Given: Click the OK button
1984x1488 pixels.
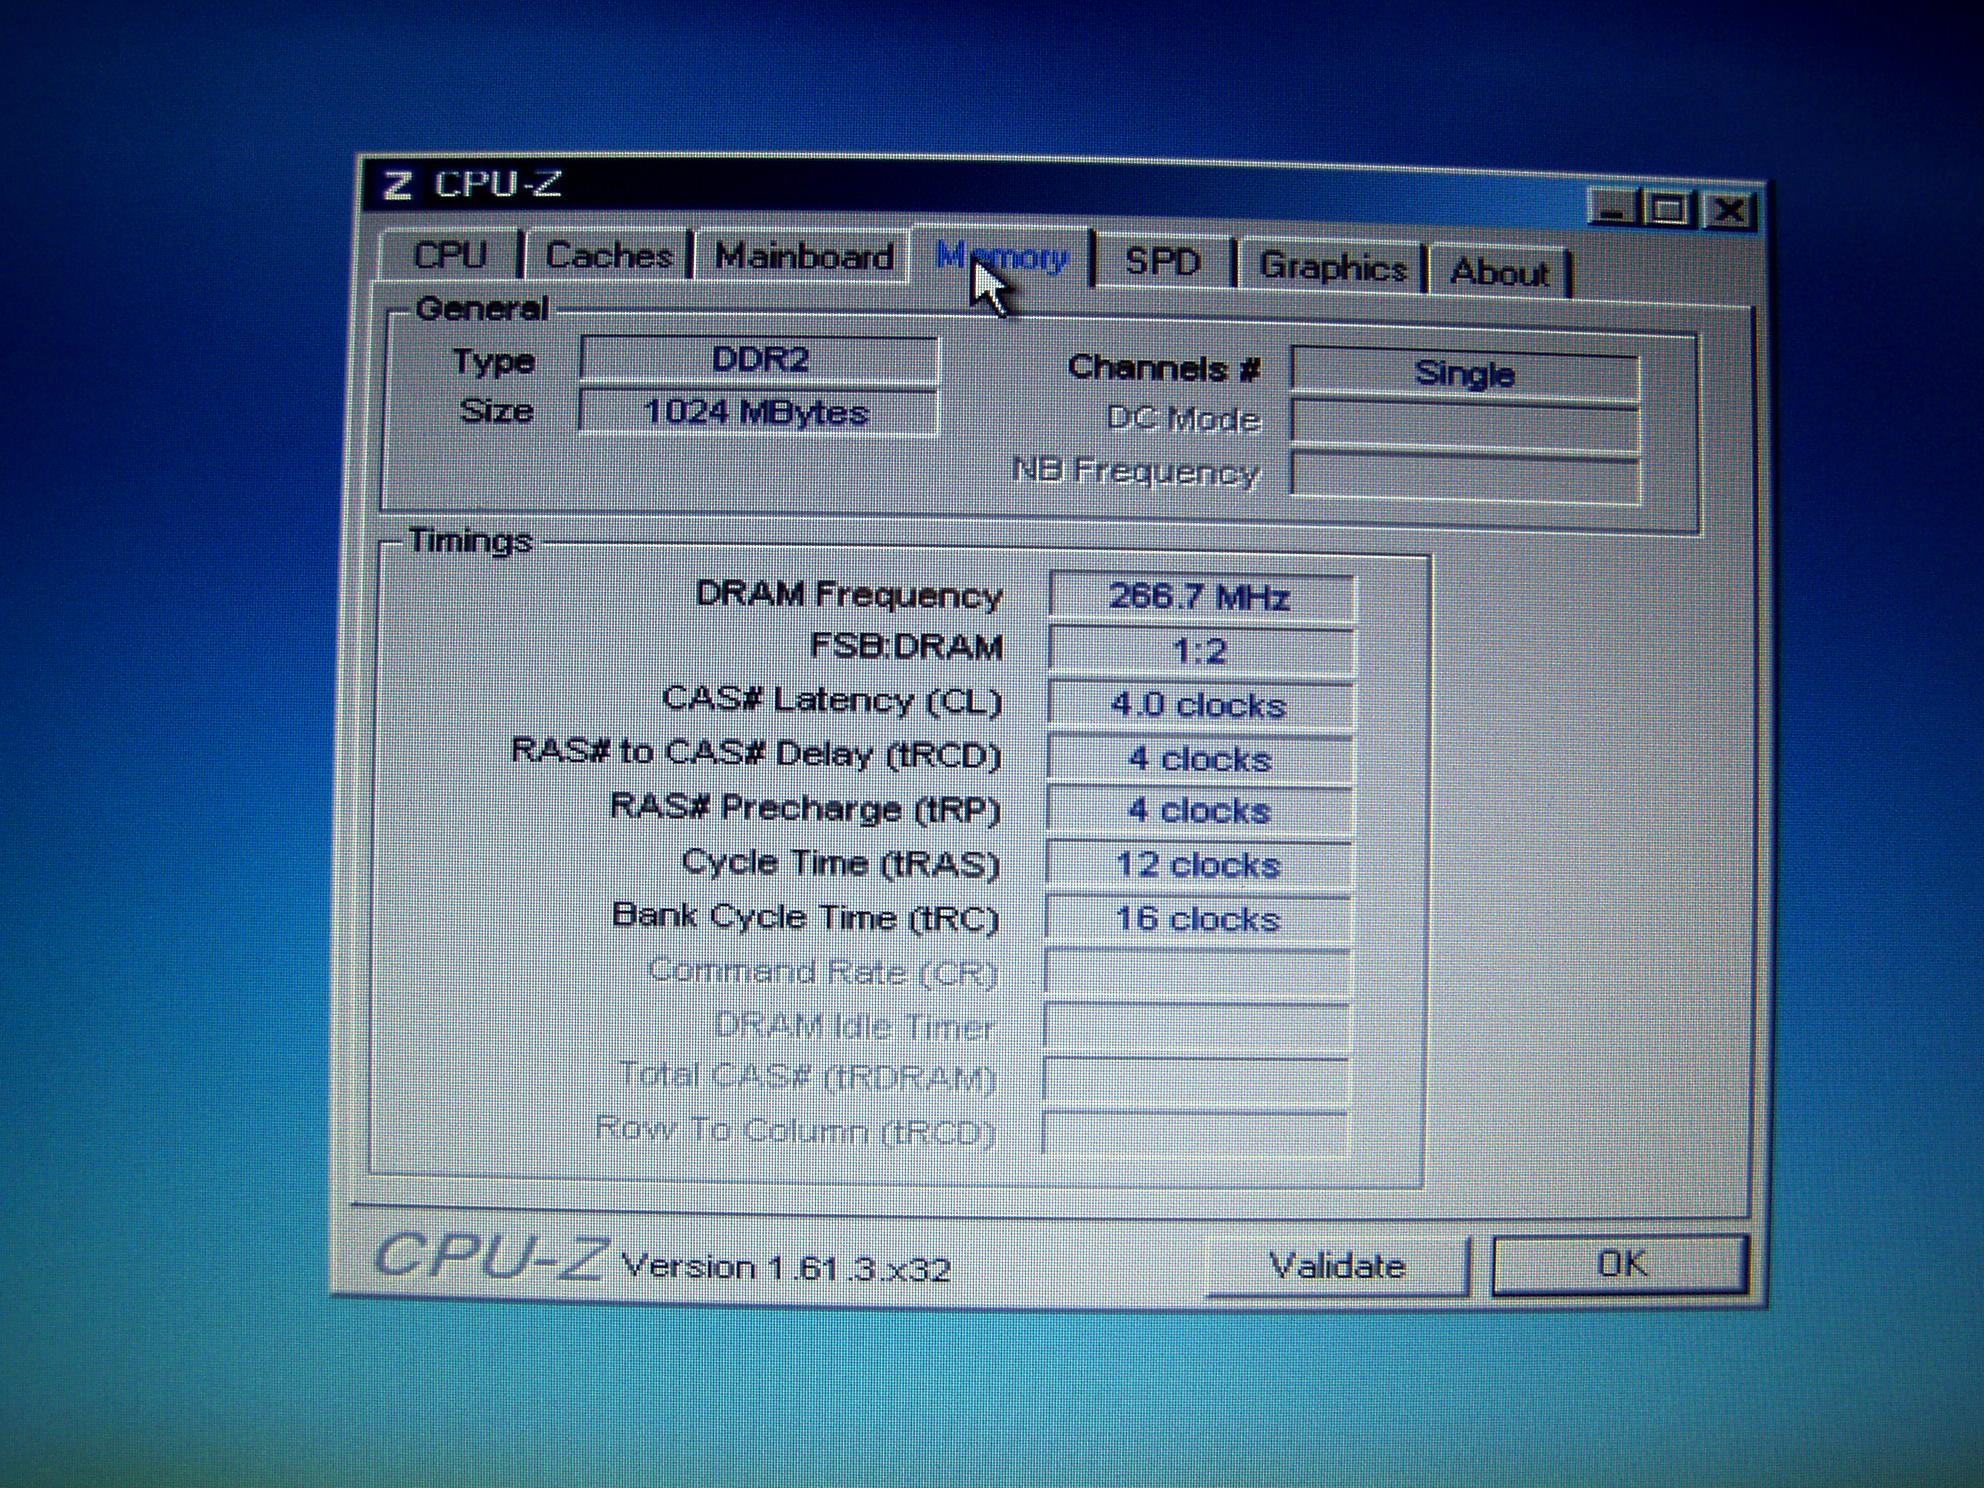Looking at the screenshot, I should pyautogui.click(x=1620, y=1264).
